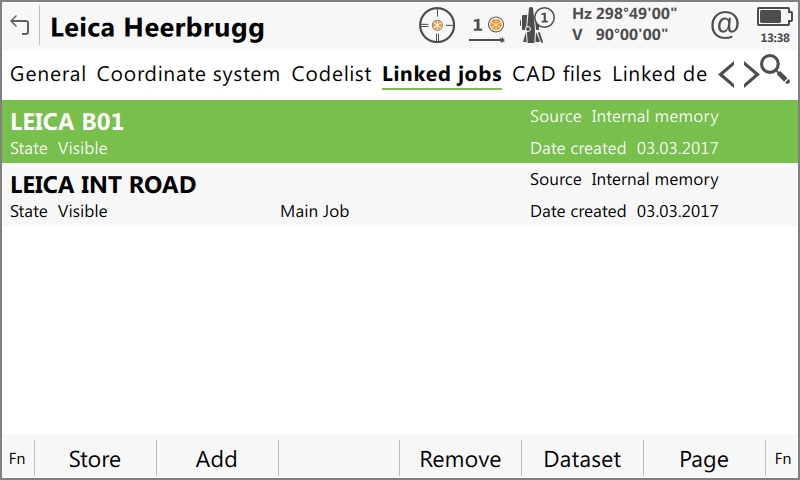Viewport: 800px width, 480px height.
Task: Select the LEICA INT ROAD job row
Action: pyautogui.click(x=400, y=195)
